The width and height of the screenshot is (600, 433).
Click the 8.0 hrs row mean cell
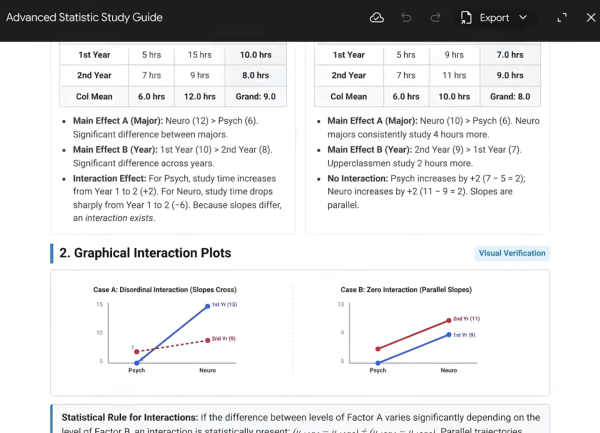pyautogui.click(x=256, y=75)
